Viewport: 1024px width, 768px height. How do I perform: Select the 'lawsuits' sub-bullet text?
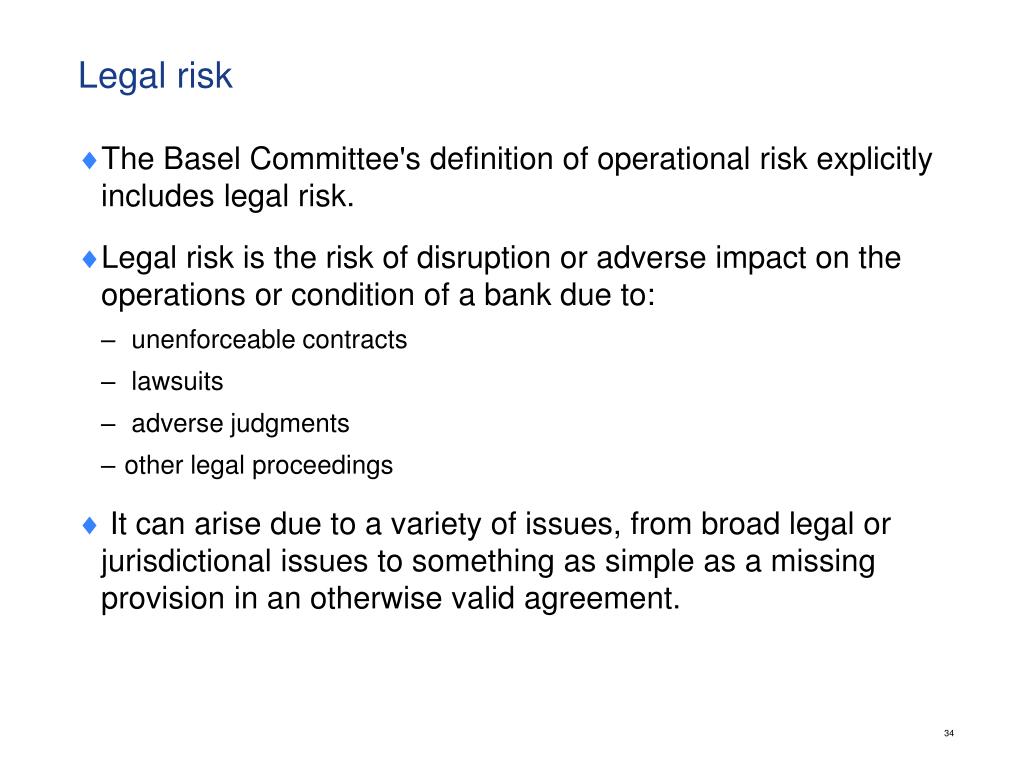pyautogui.click(x=177, y=381)
